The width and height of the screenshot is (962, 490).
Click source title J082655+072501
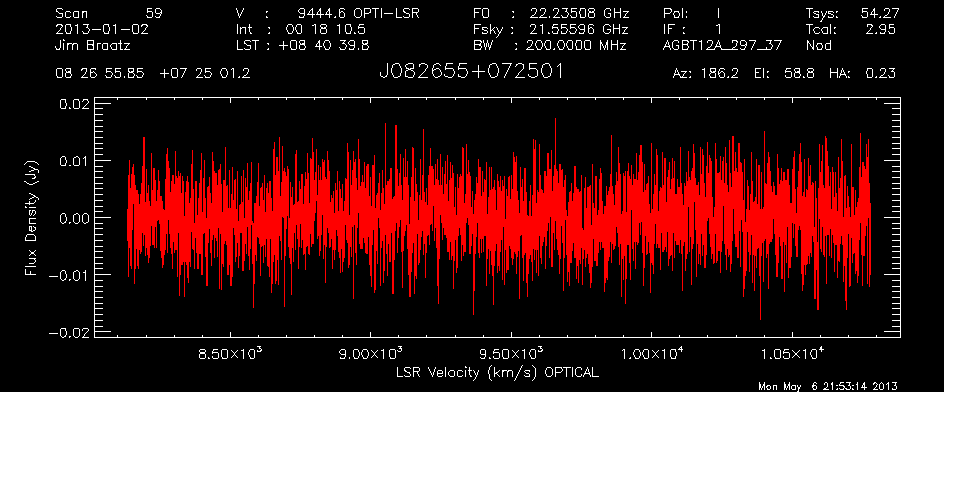tap(472, 72)
